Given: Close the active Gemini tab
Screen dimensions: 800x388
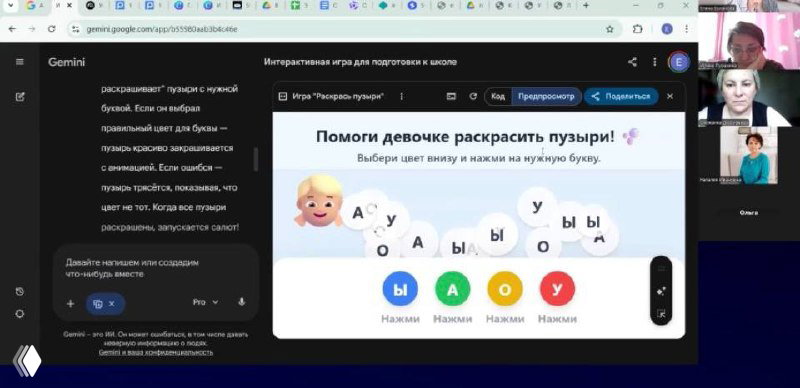Looking at the screenshot, I should point(69,6).
